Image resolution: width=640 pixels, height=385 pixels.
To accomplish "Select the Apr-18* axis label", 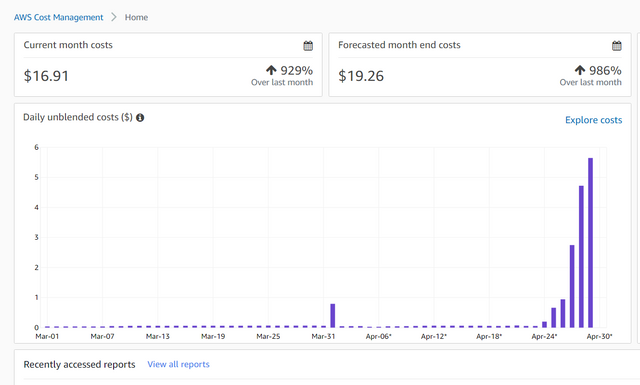I will tap(489, 336).
